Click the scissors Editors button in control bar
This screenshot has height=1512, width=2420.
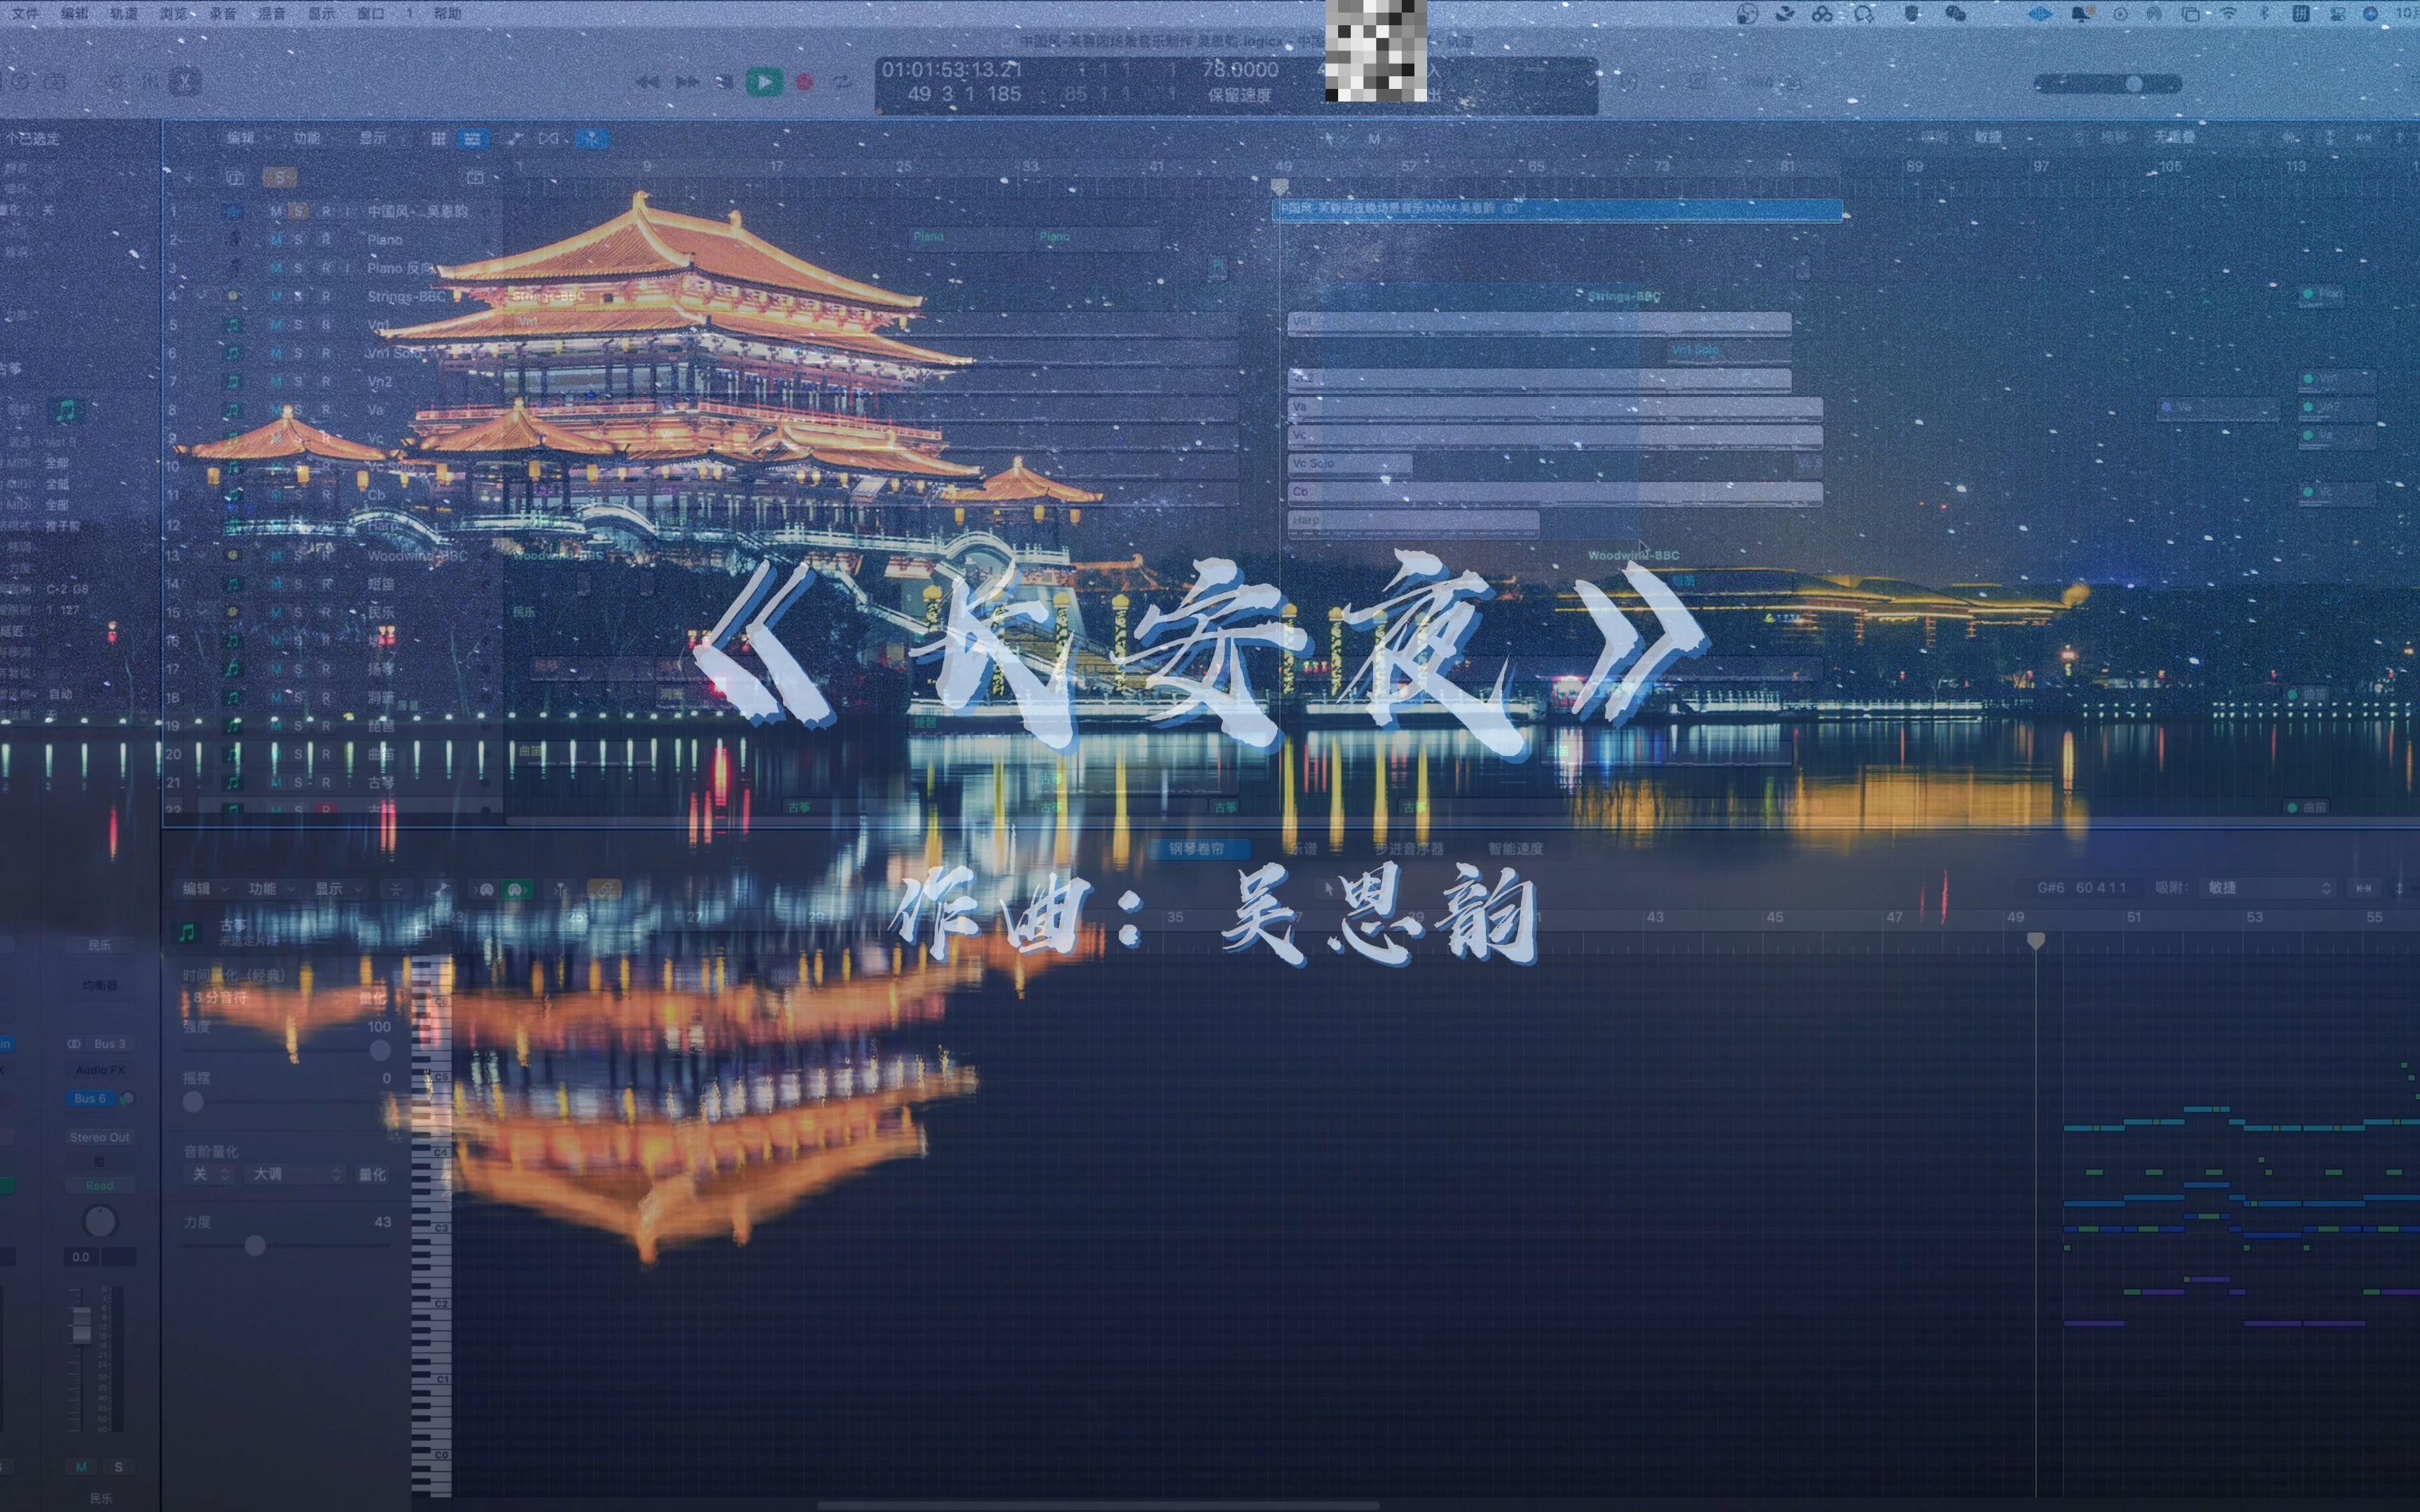tap(184, 81)
